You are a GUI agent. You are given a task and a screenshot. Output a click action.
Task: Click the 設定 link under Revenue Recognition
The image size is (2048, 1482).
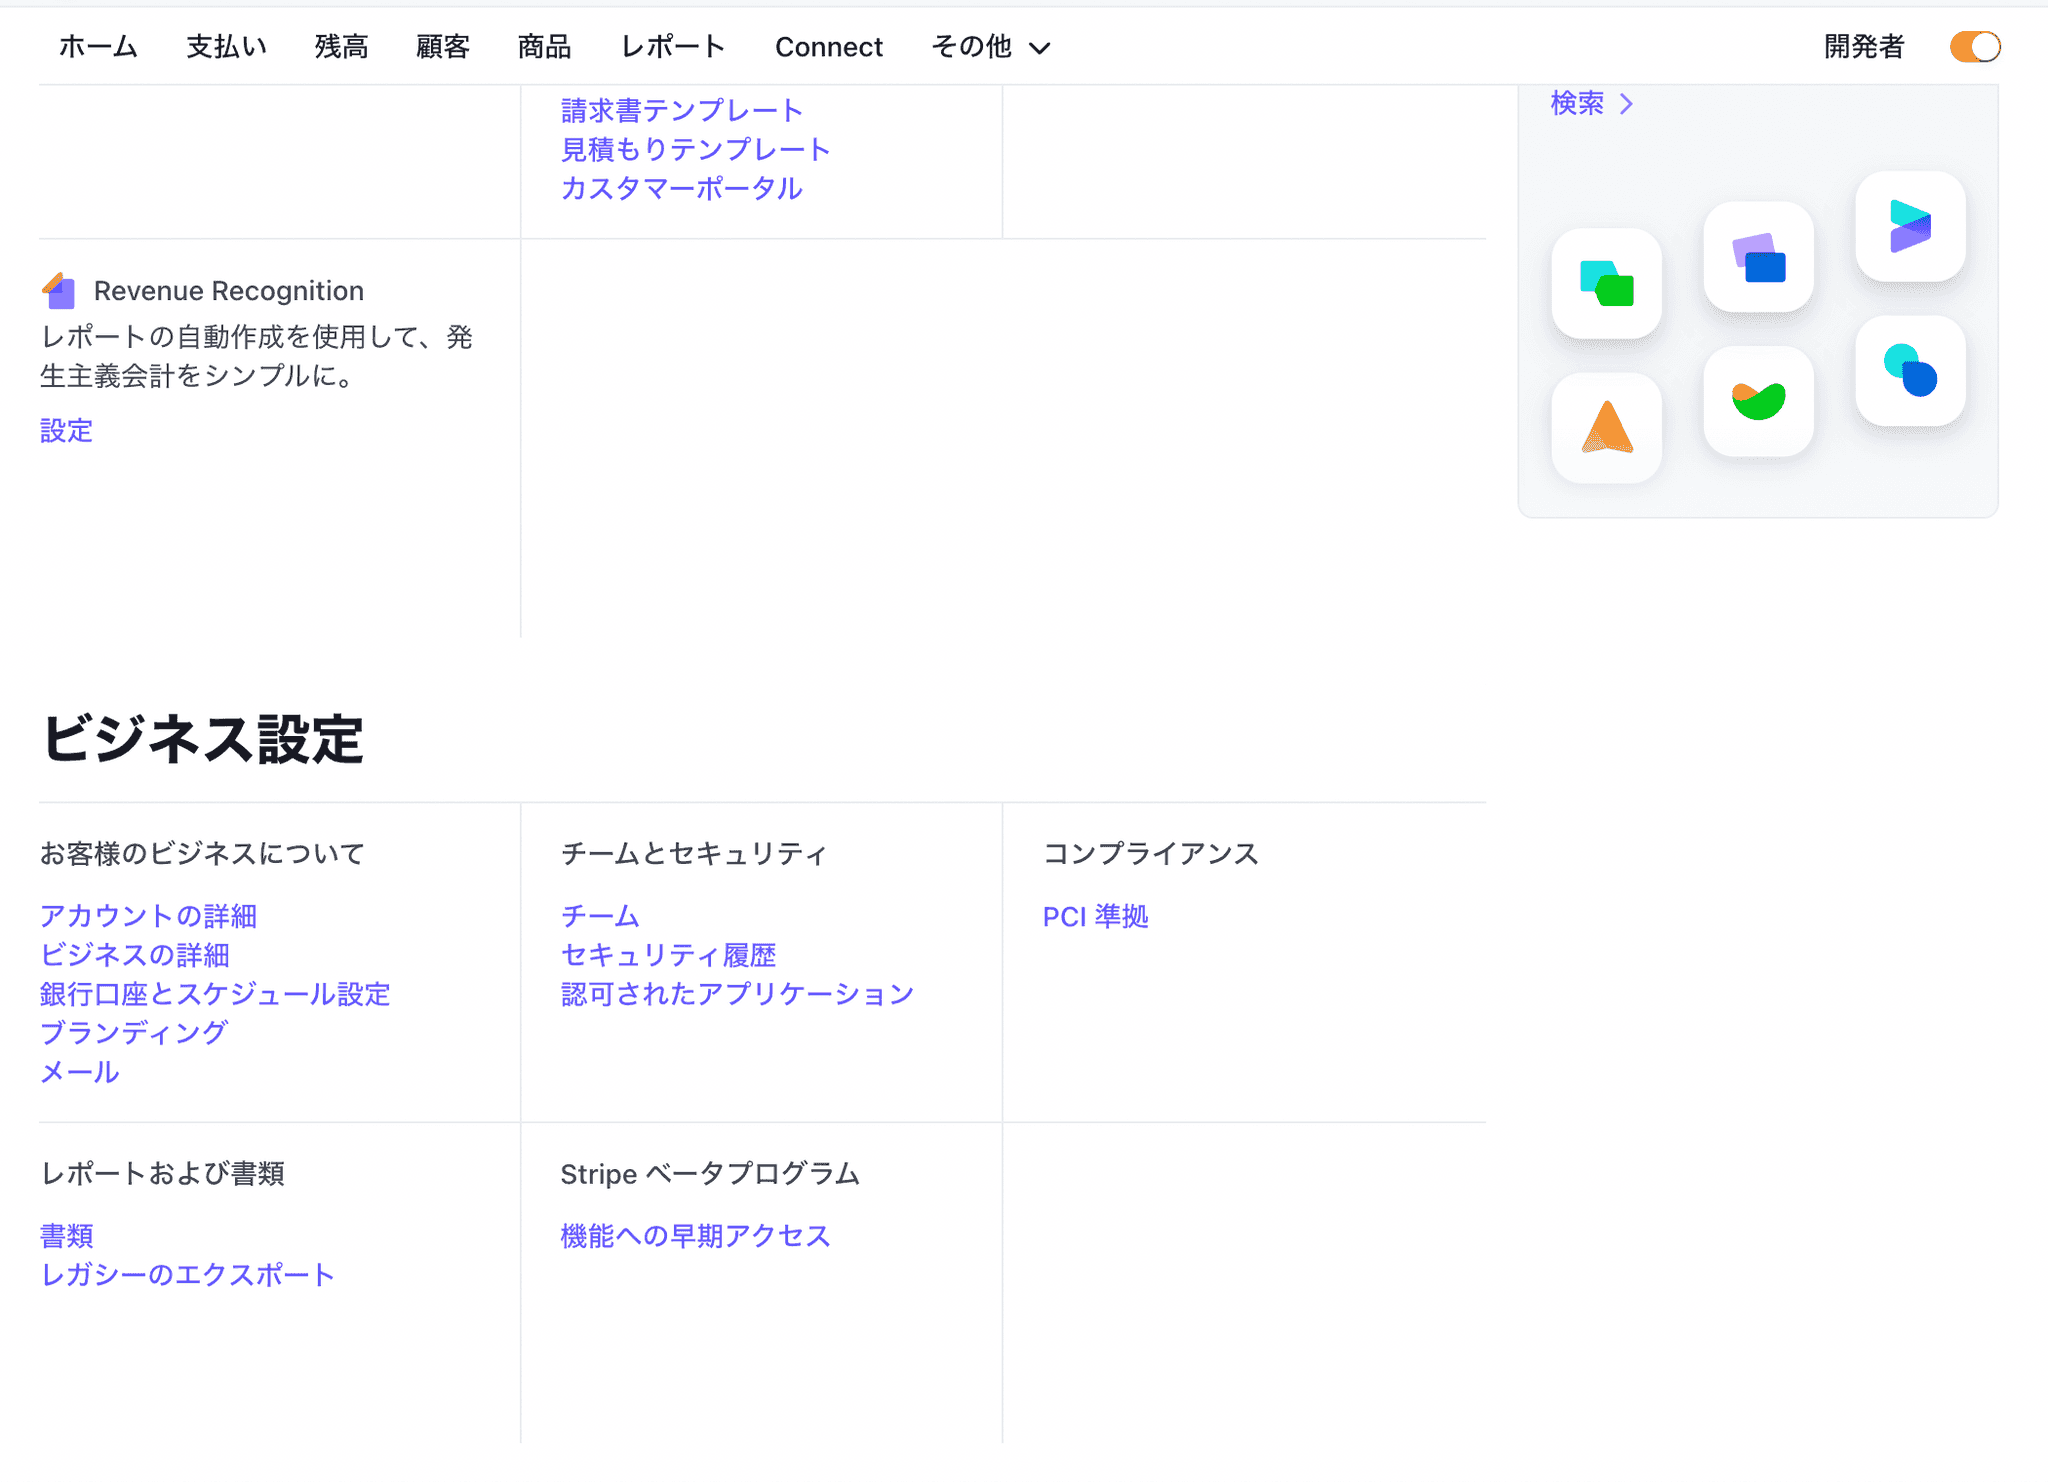pyautogui.click(x=66, y=431)
